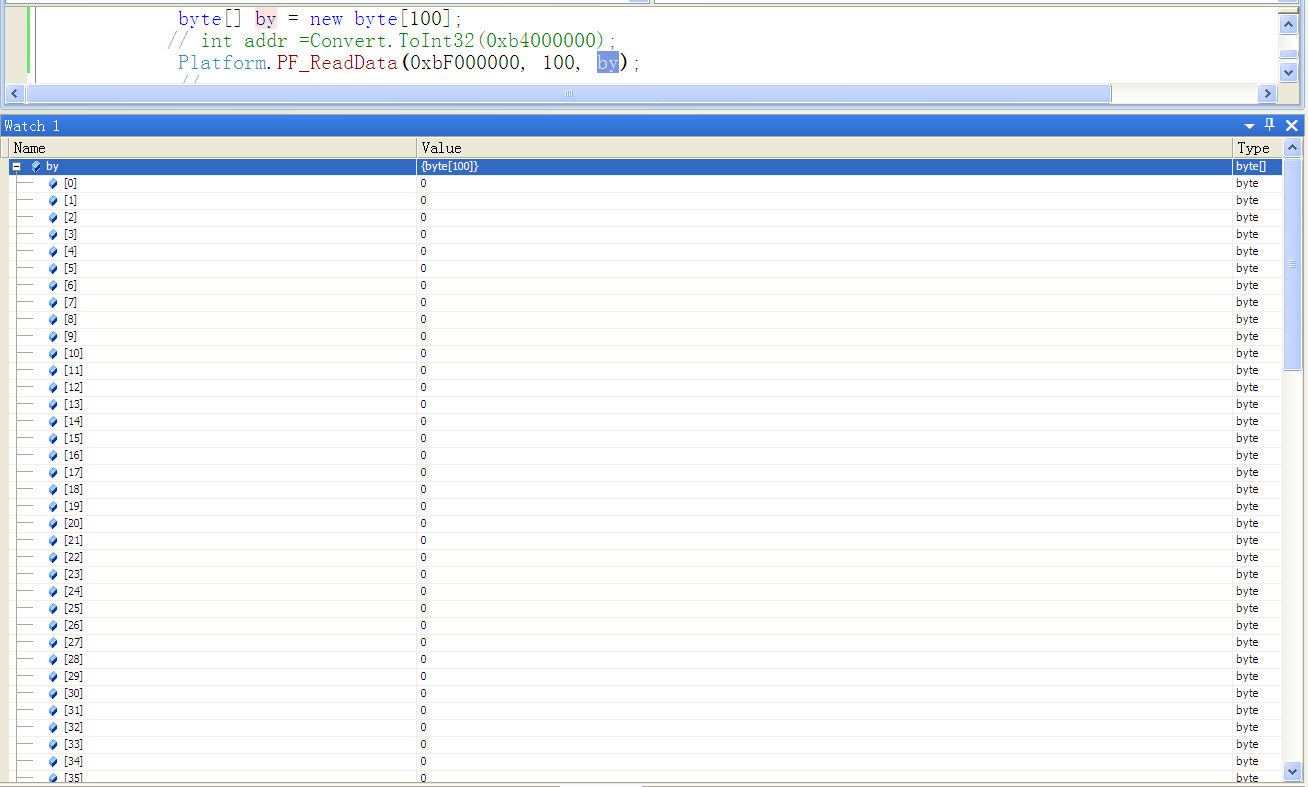Click the highlighted 'by' argument in code
The height and width of the screenshot is (787, 1308).
click(x=608, y=63)
